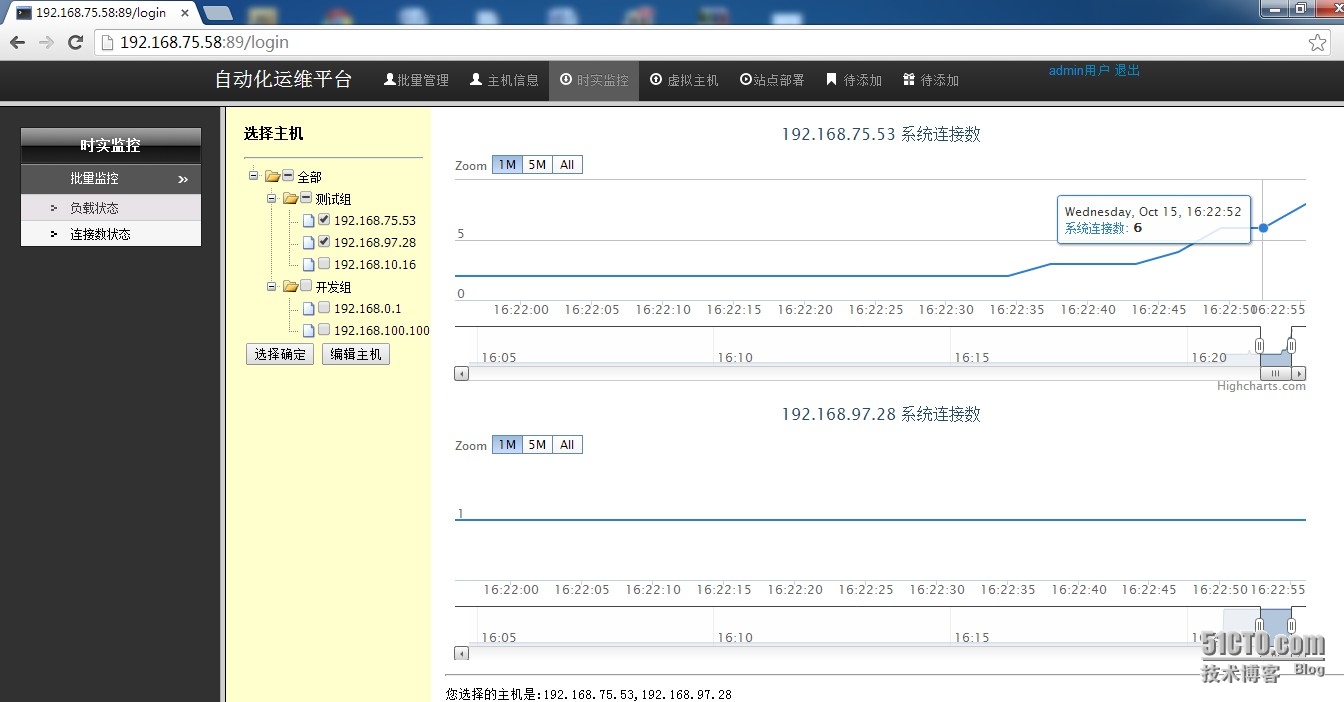Screen dimensions: 1344x702
Task: Enable the 192.168.10.16 host checkbox
Action: click(324, 264)
